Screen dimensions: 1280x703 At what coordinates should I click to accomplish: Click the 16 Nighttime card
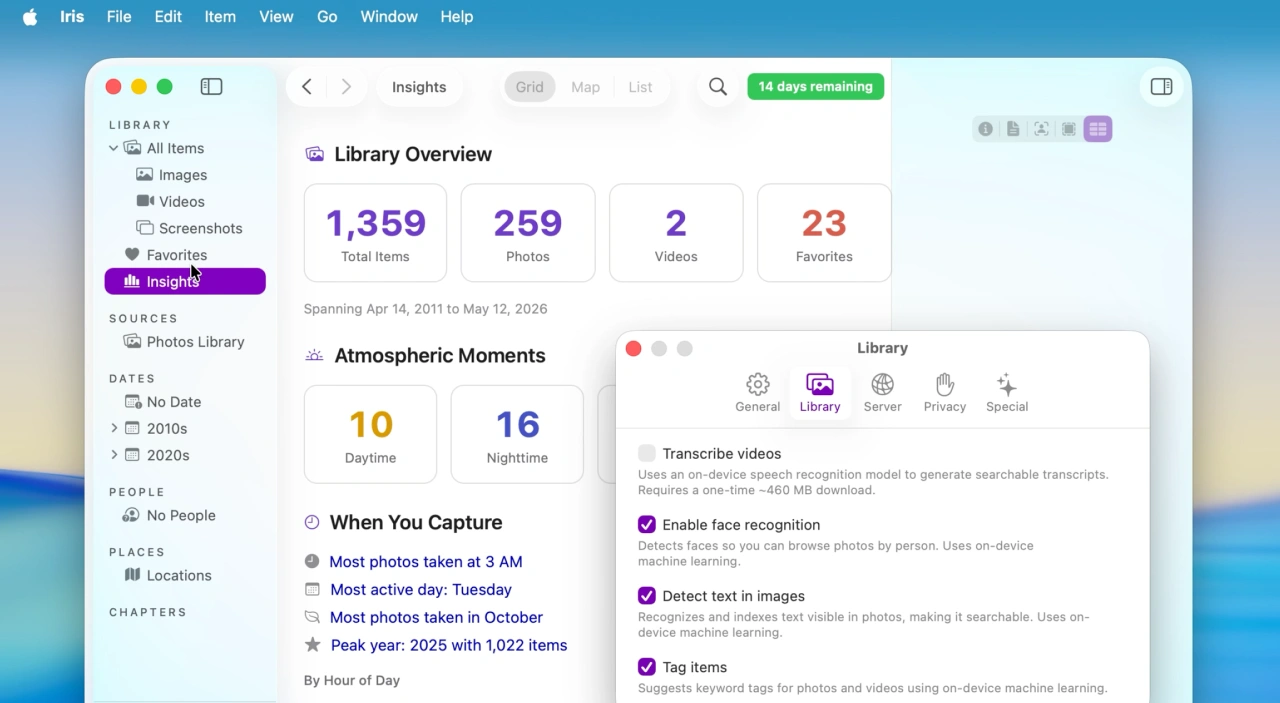(x=517, y=434)
